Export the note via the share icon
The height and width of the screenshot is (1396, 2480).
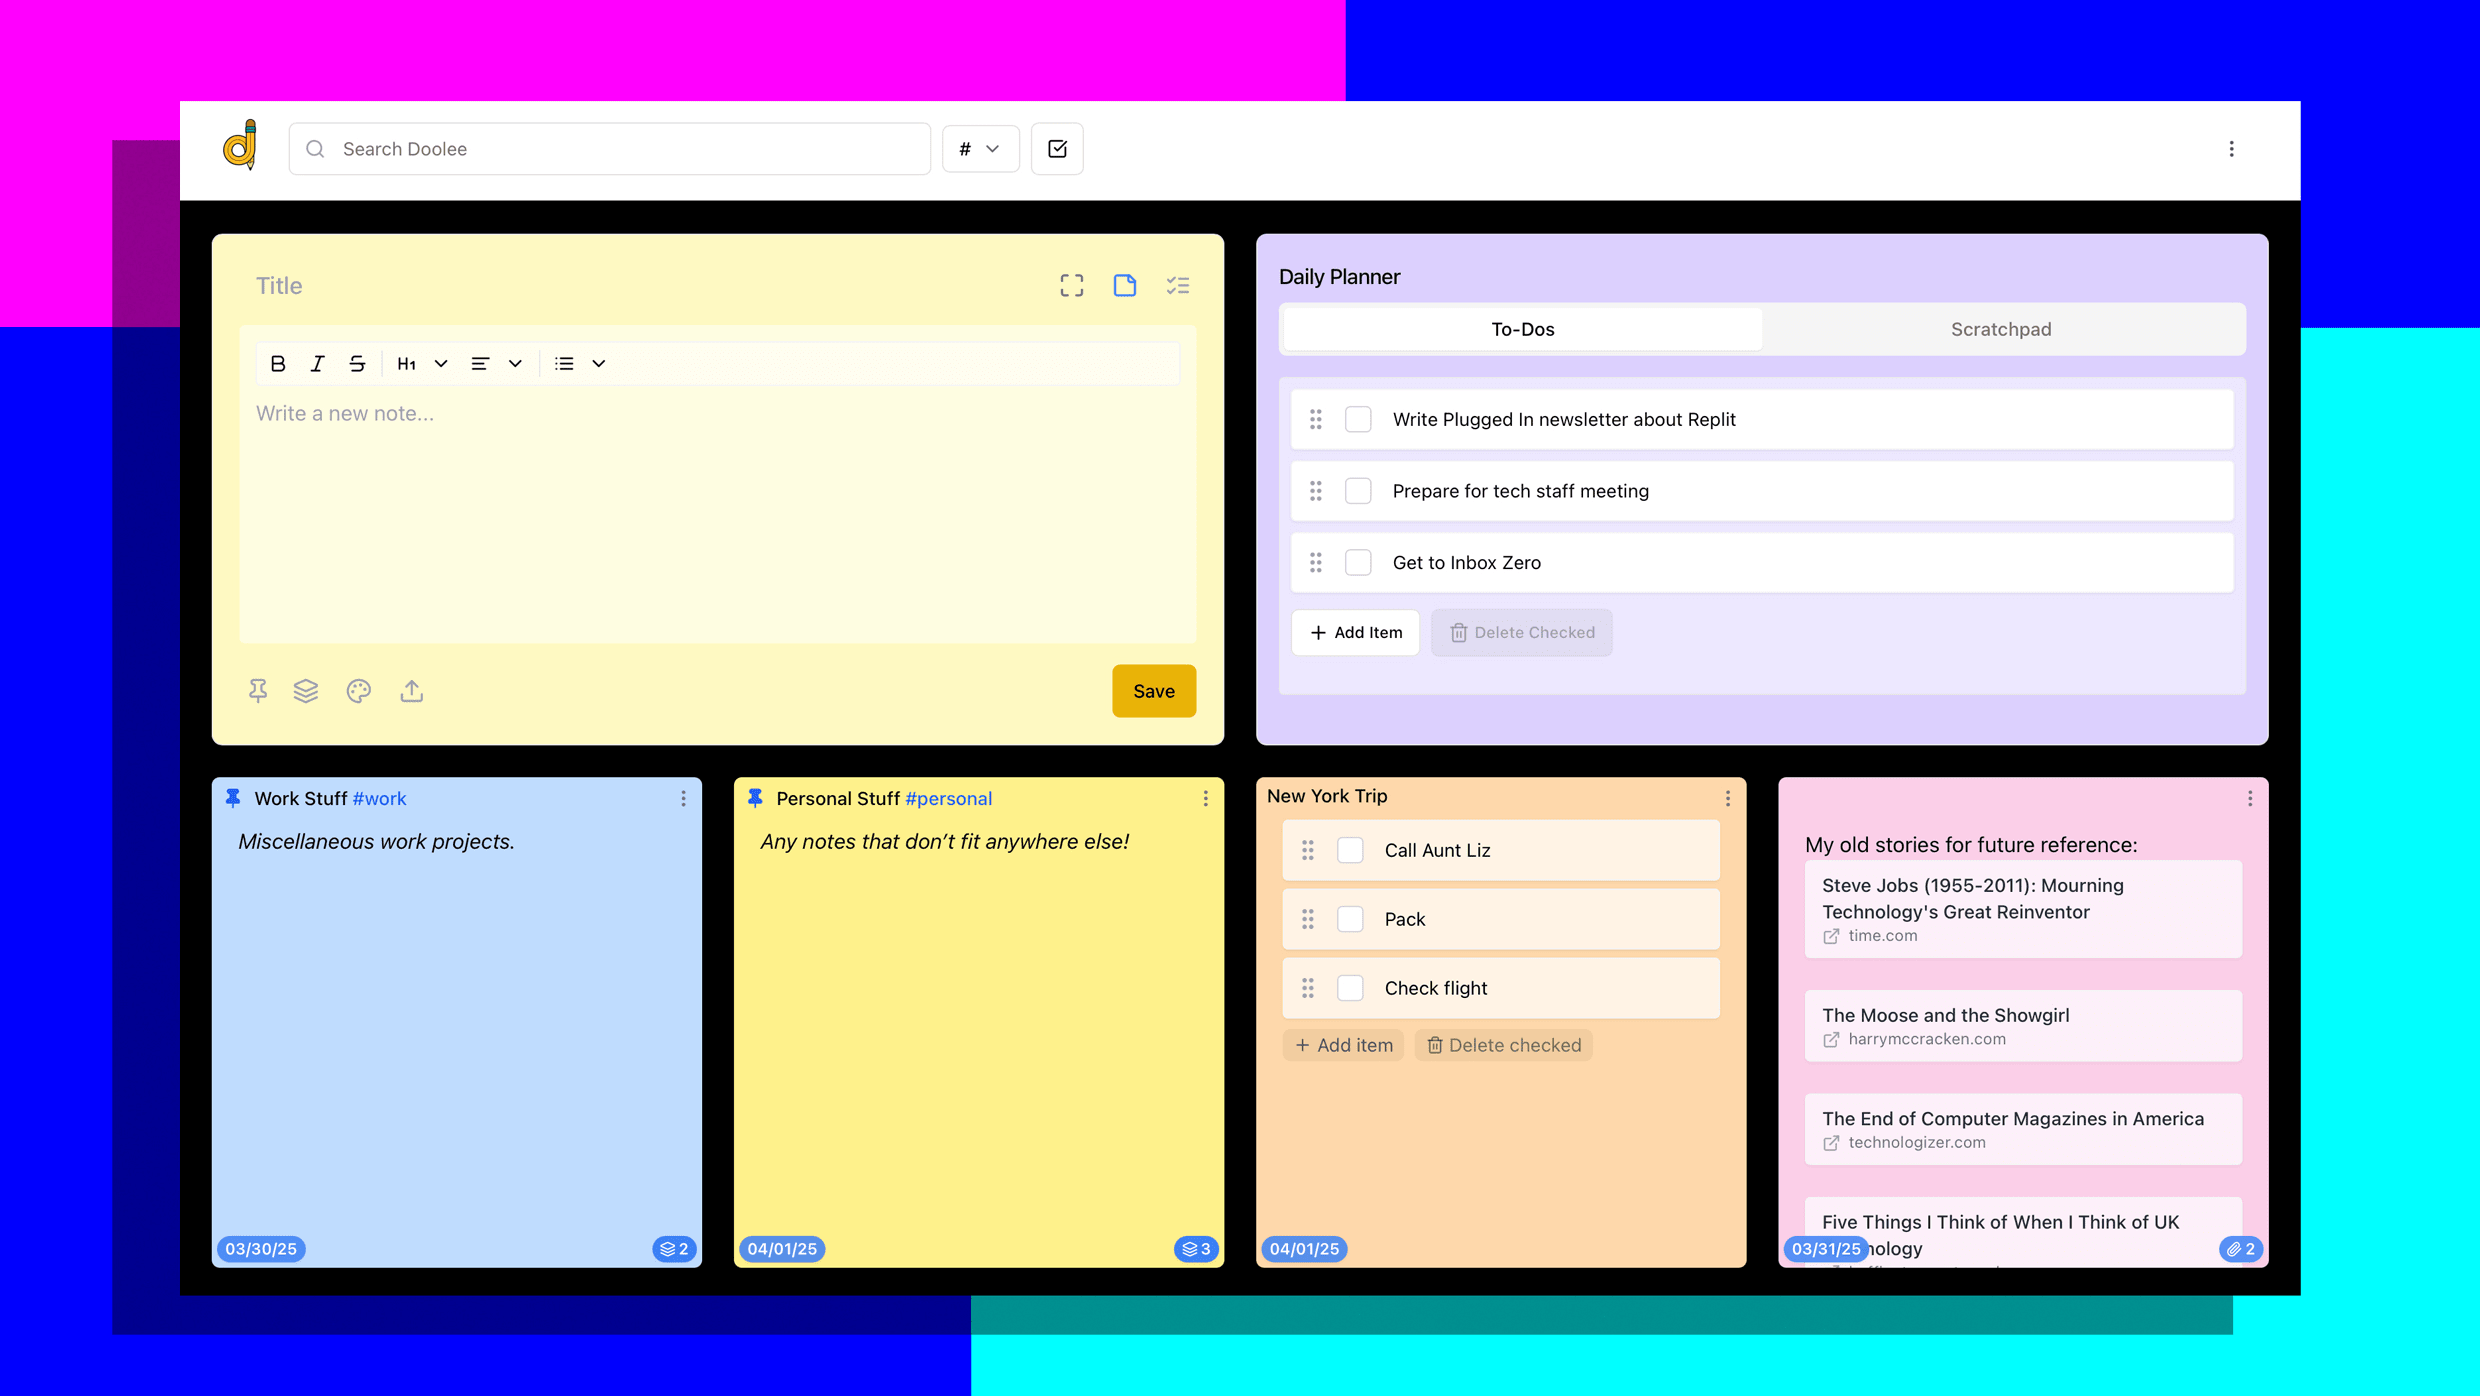click(411, 691)
